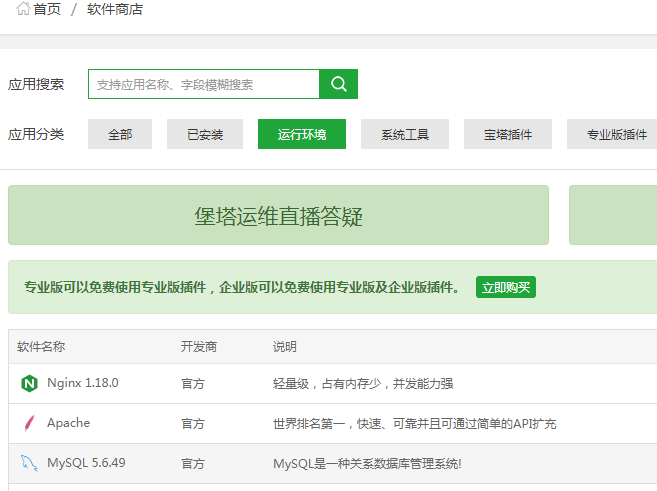
Task: Click 官方 in the Apache row
Action: (193, 424)
